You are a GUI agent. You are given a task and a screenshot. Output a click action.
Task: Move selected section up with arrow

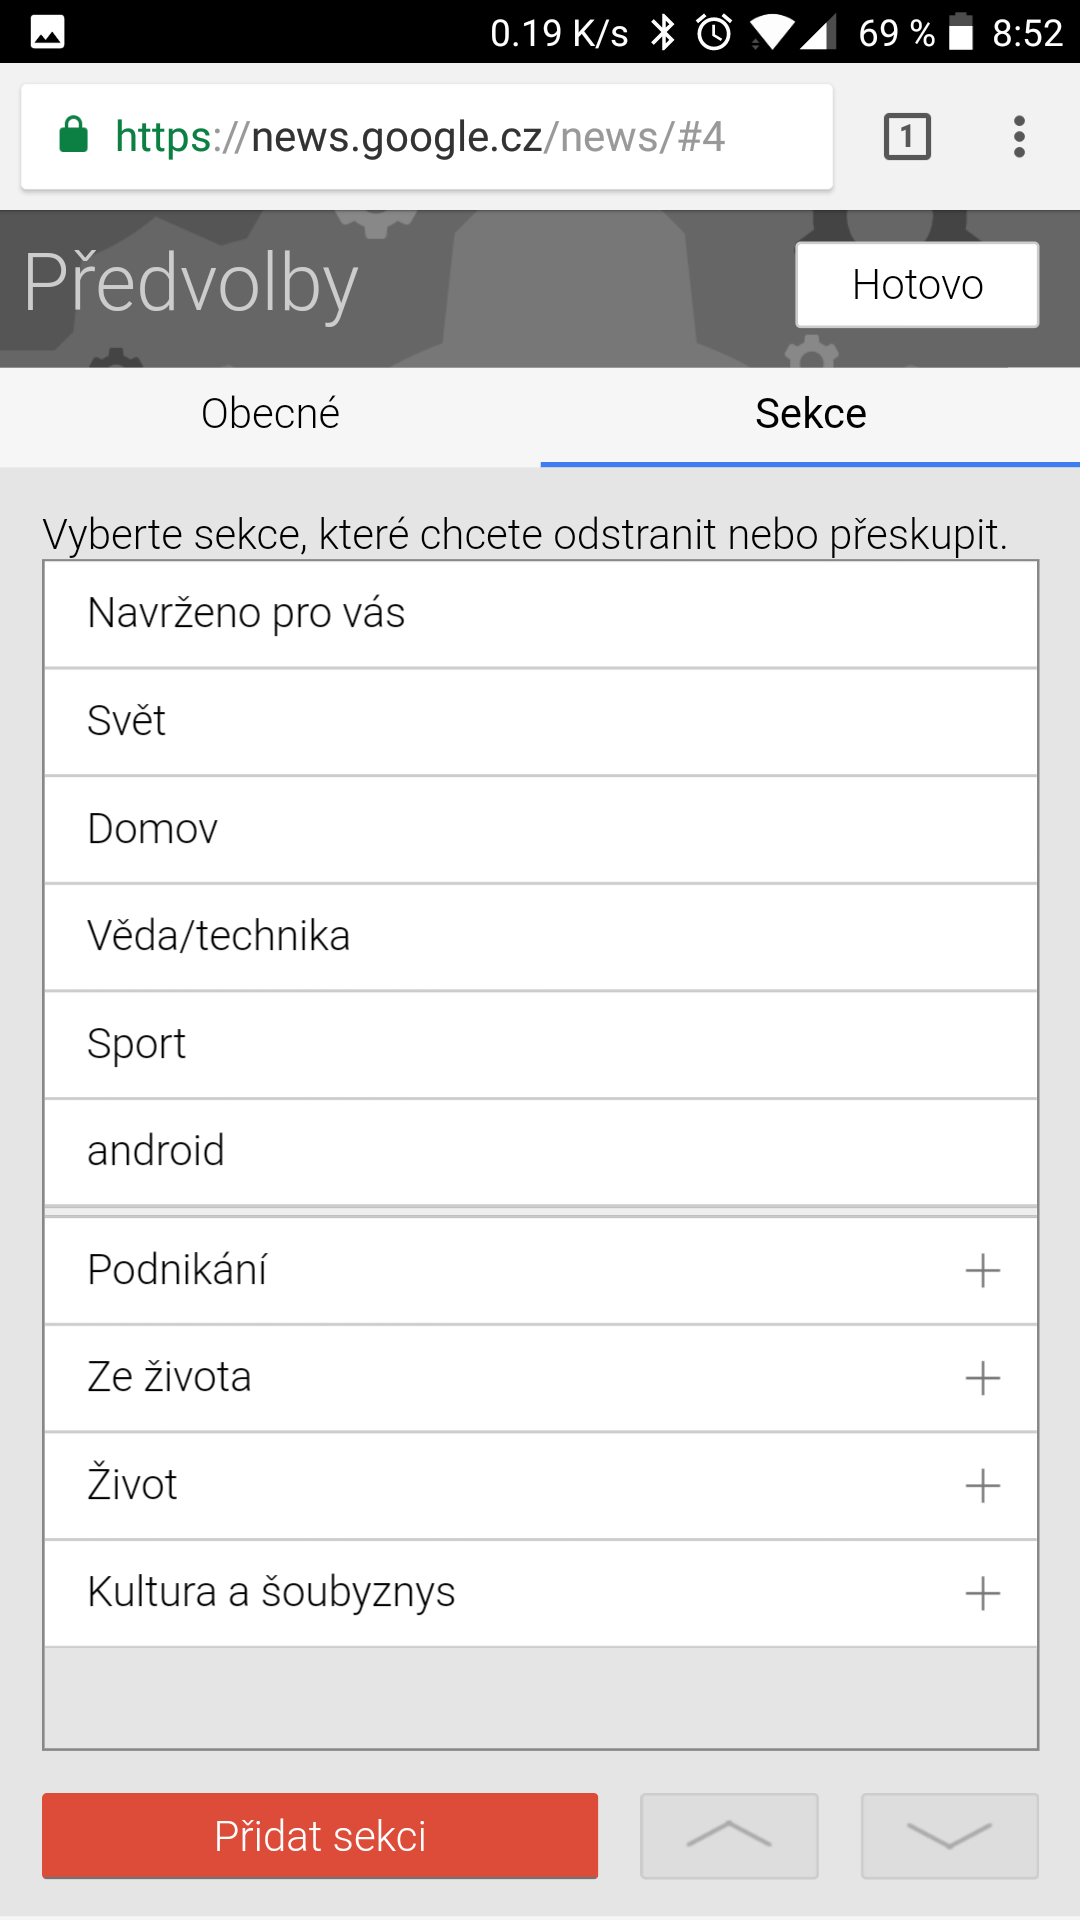tap(729, 1836)
